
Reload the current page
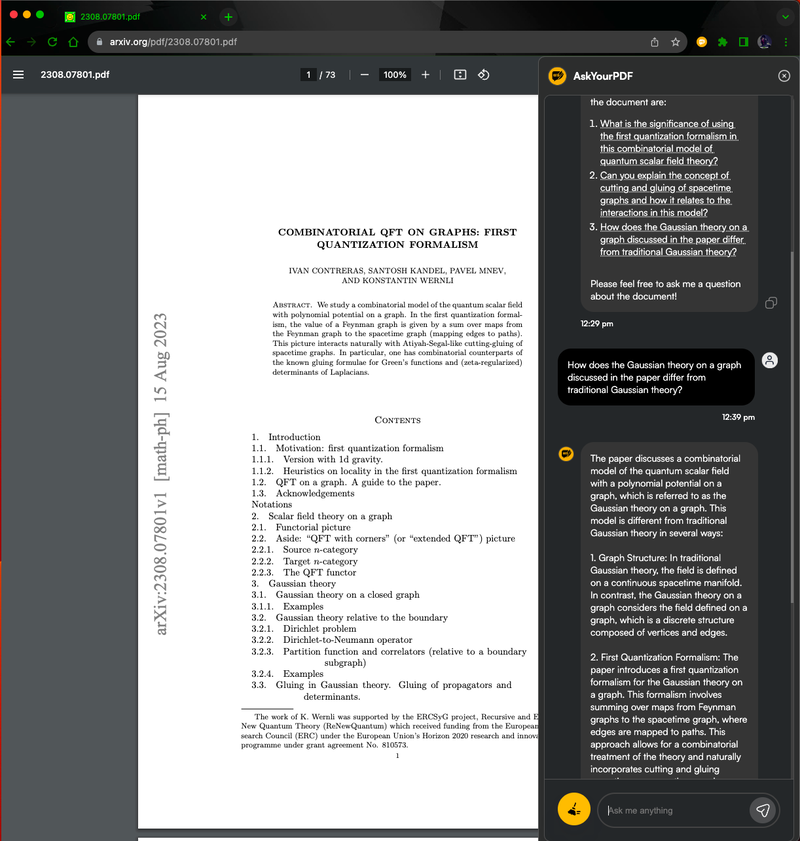[x=51, y=42]
